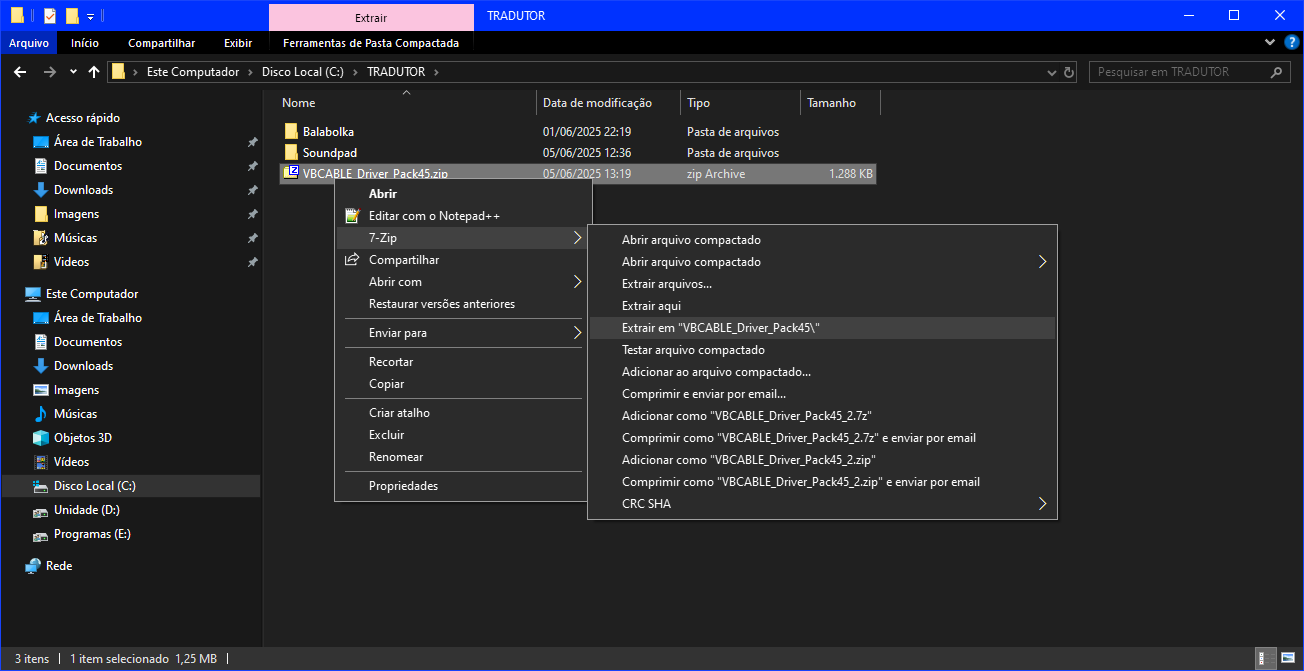Viewport: 1304px width, 671px height.
Task: Select Extrair em "VBCABLE_Driver_Pack45\" option
Action: (720, 328)
